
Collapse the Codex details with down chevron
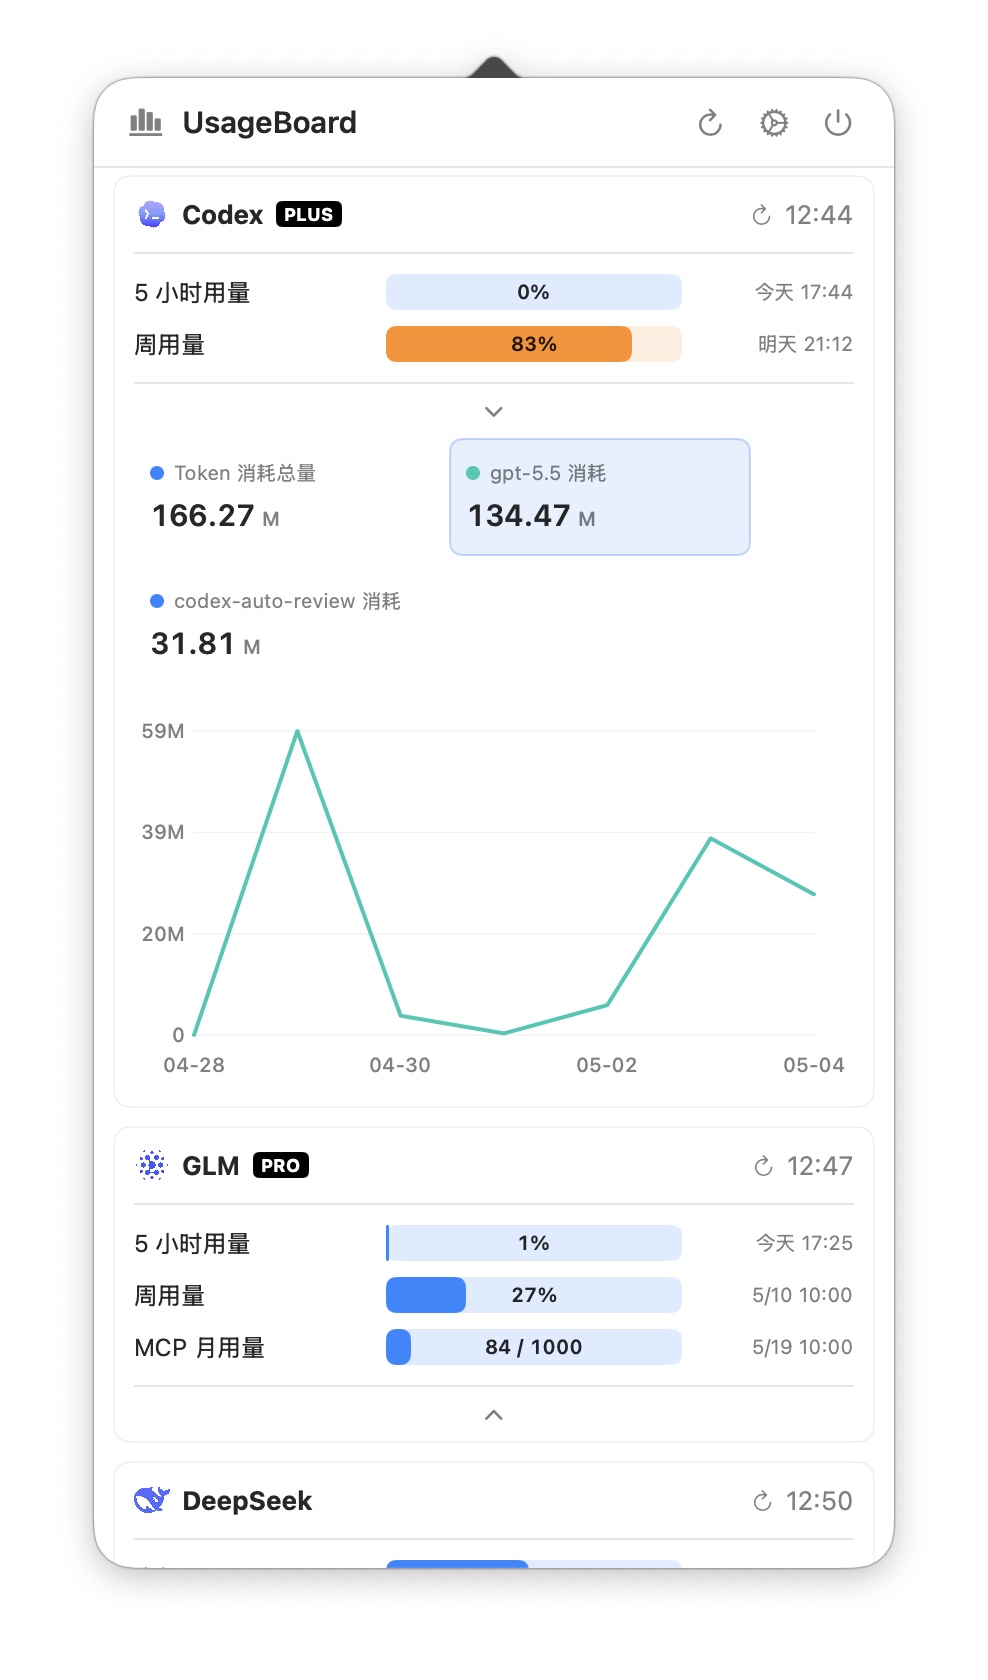[x=494, y=412]
